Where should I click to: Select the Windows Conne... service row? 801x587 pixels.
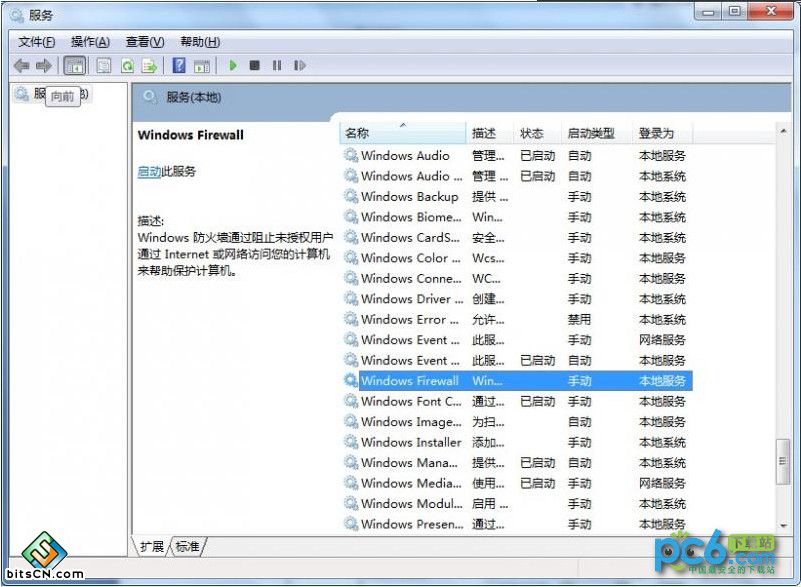point(516,278)
